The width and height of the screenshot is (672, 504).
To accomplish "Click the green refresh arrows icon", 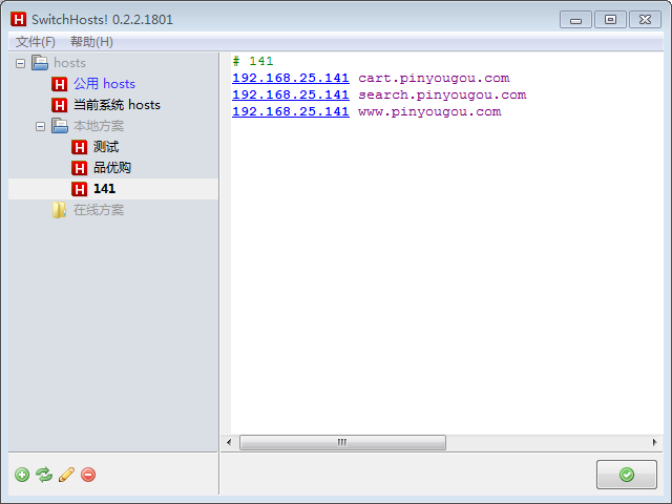I will point(44,474).
